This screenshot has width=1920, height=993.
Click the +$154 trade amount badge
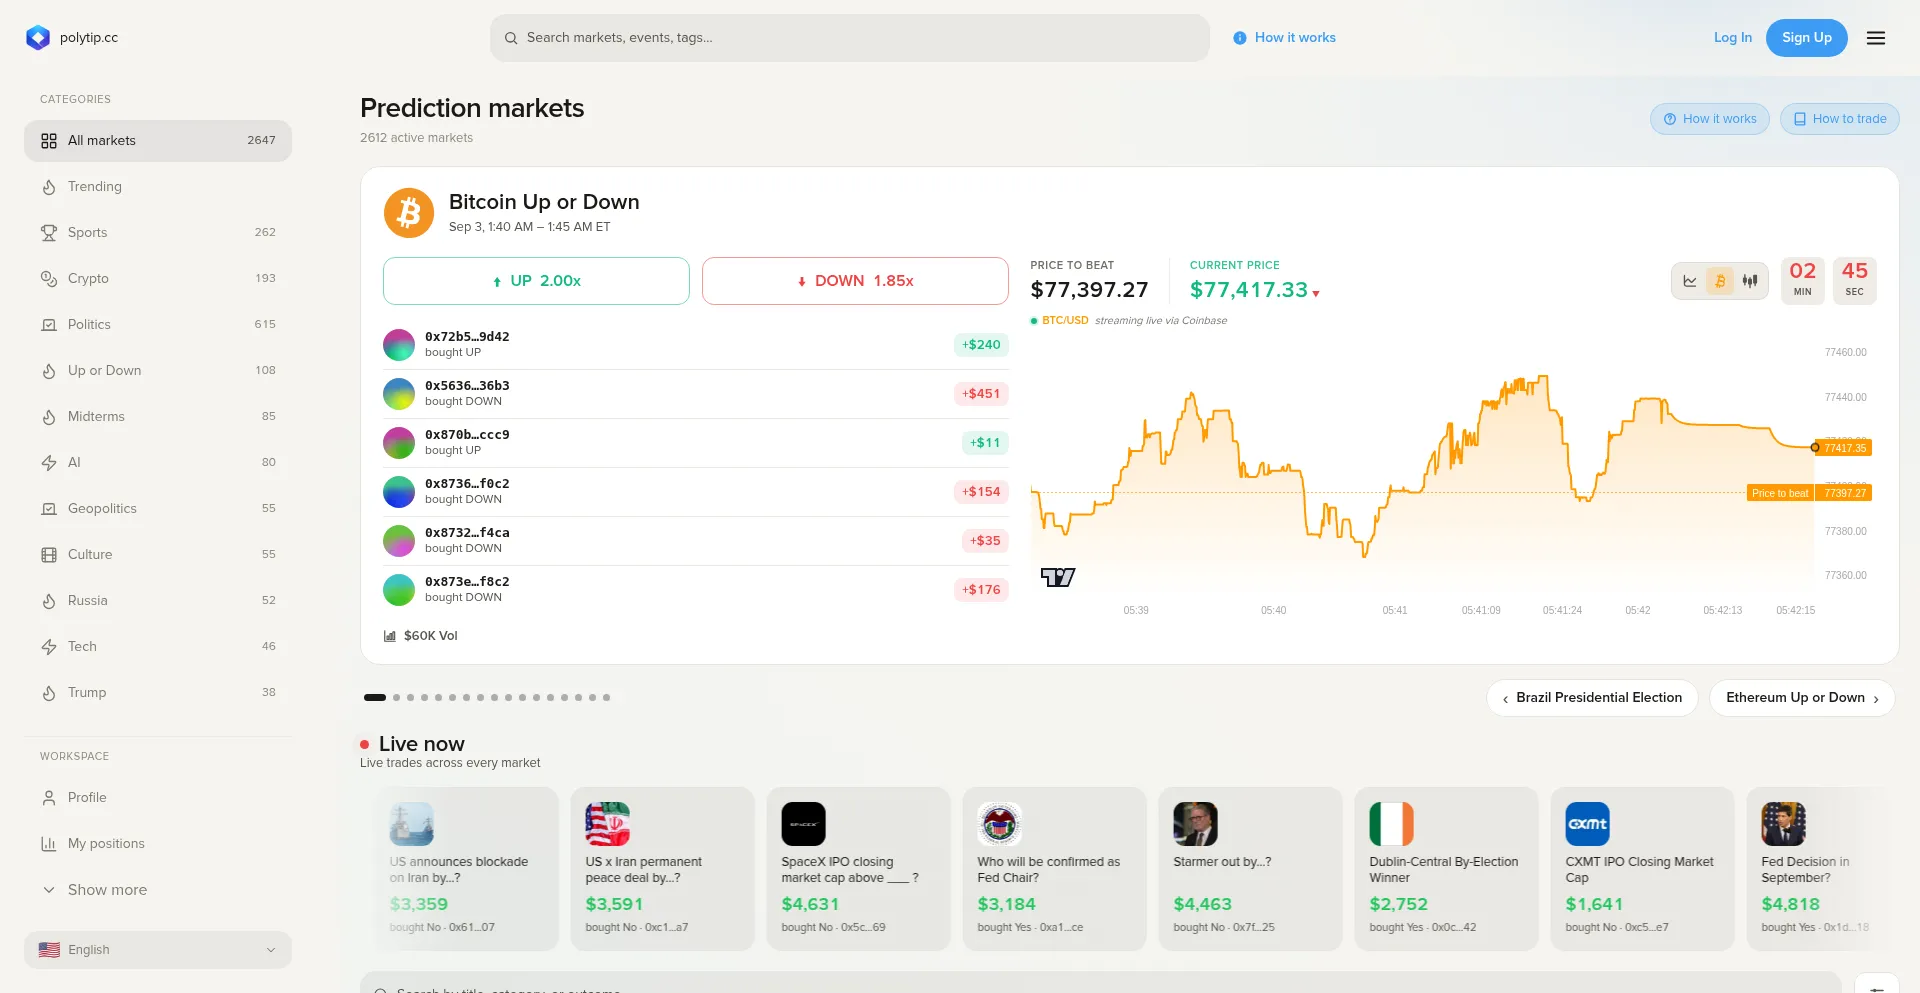(981, 492)
